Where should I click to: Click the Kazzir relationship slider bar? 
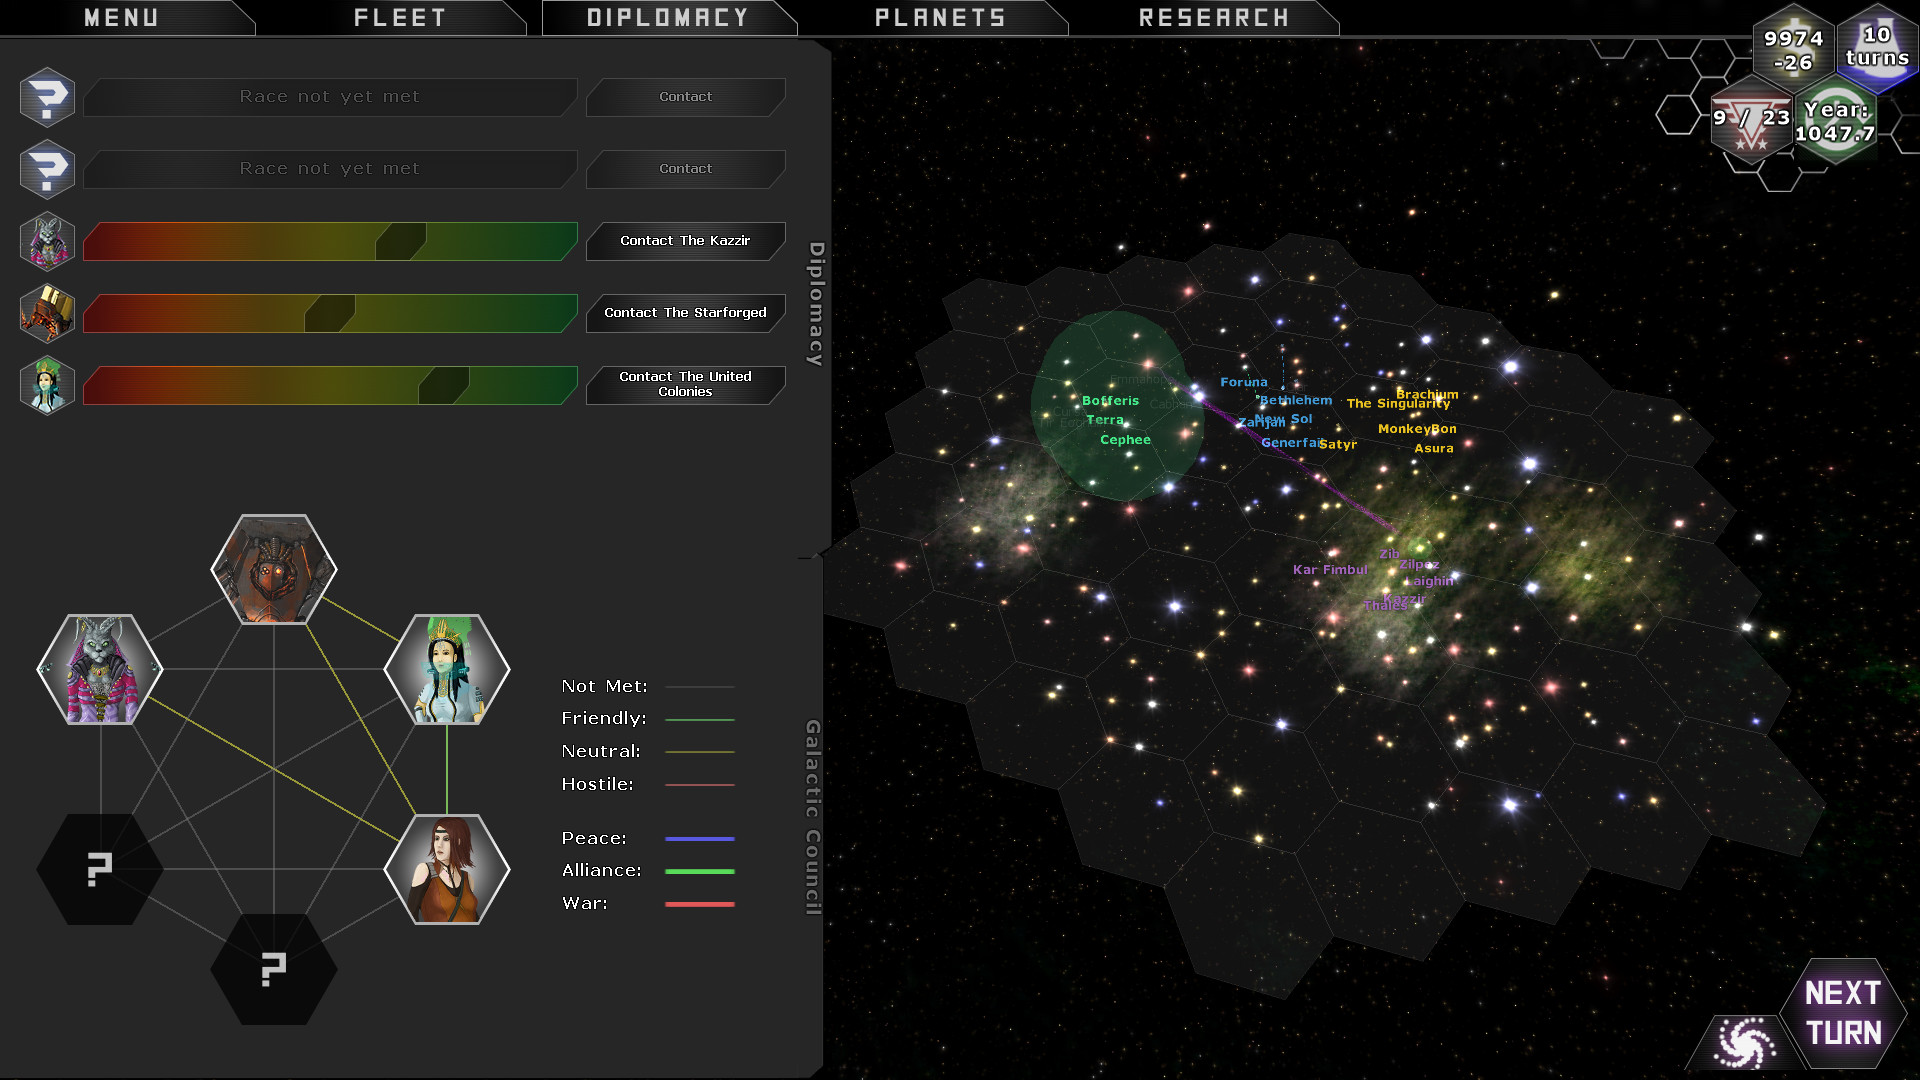[x=329, y=240]
